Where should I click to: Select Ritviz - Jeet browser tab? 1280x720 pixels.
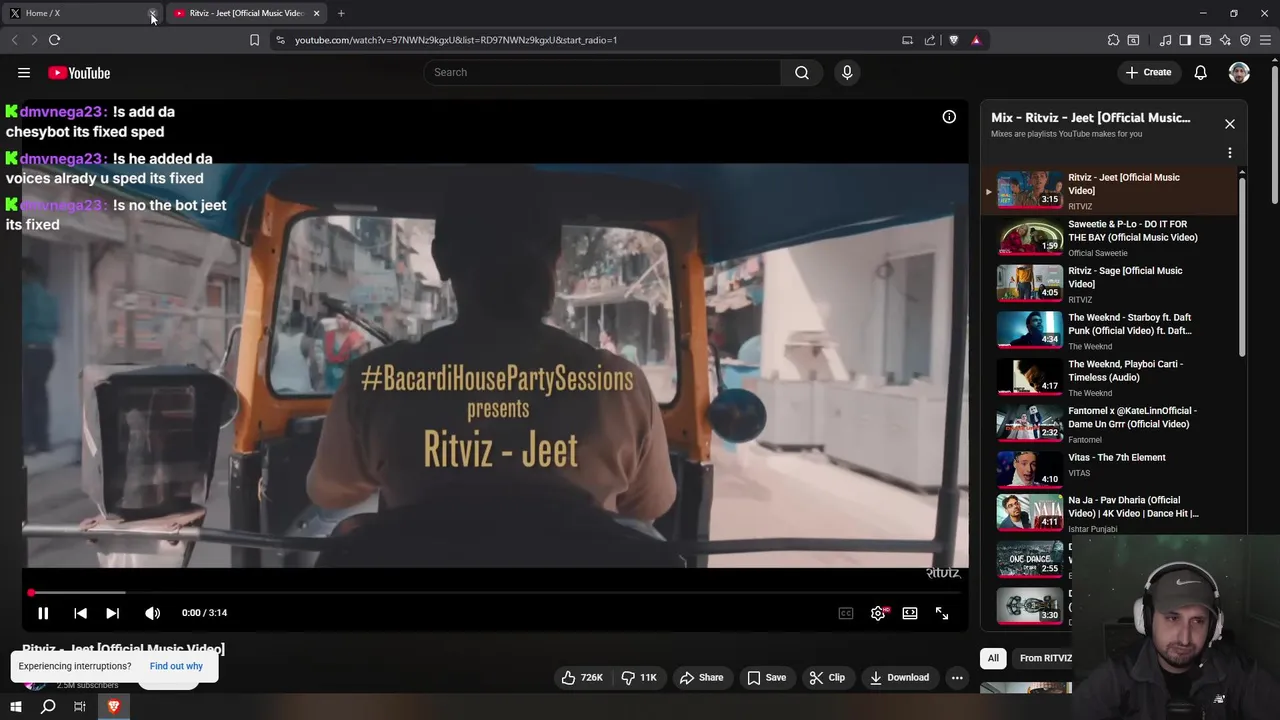(x=248, y=13)
